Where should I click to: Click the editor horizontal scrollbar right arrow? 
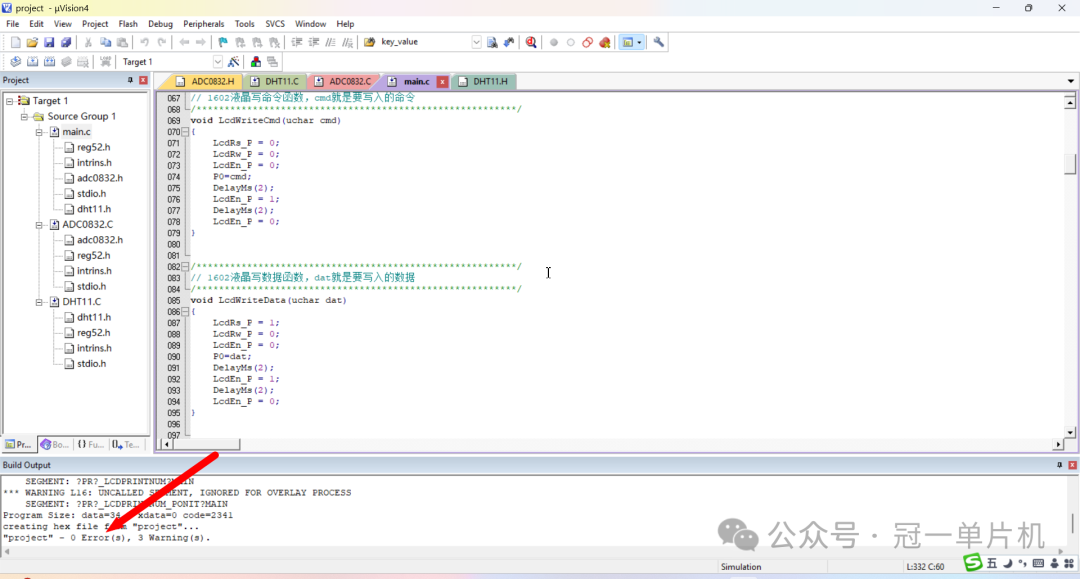(x=1058, y=445)
